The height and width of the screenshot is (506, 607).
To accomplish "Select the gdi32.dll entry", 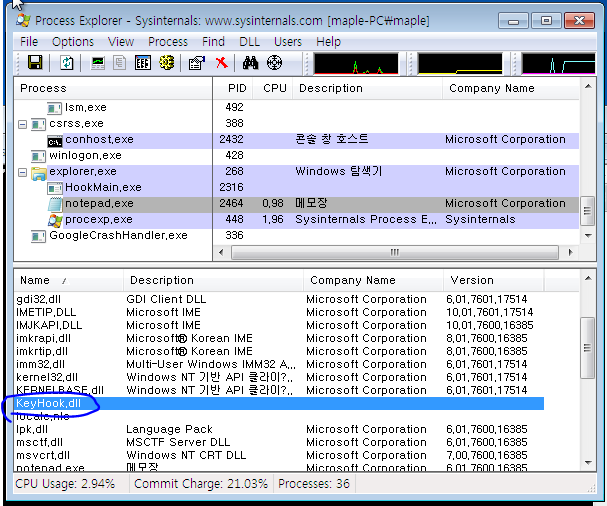I will pyautogui.click(x=279, y=299).
